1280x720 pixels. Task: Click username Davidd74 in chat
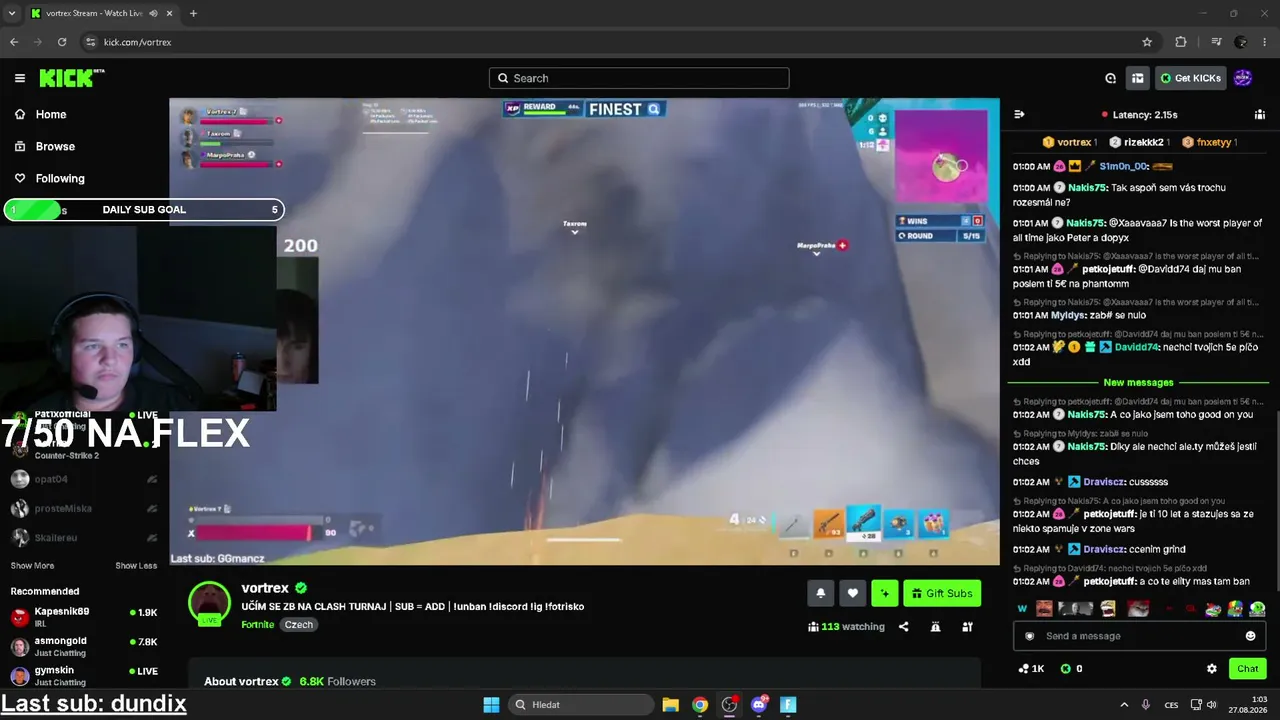(1136, 347)
